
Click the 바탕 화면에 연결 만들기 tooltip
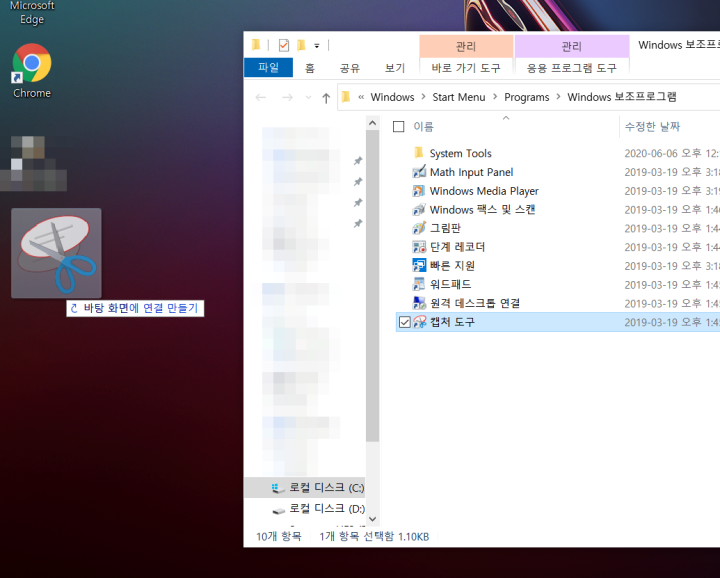click(x=135, y=308)
